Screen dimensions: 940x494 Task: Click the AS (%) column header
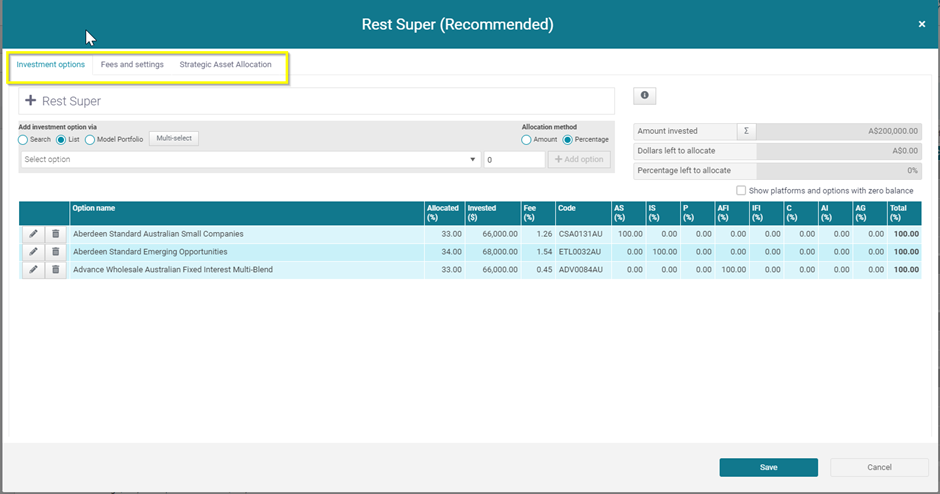pyautogui.click(x=628, y=213)
